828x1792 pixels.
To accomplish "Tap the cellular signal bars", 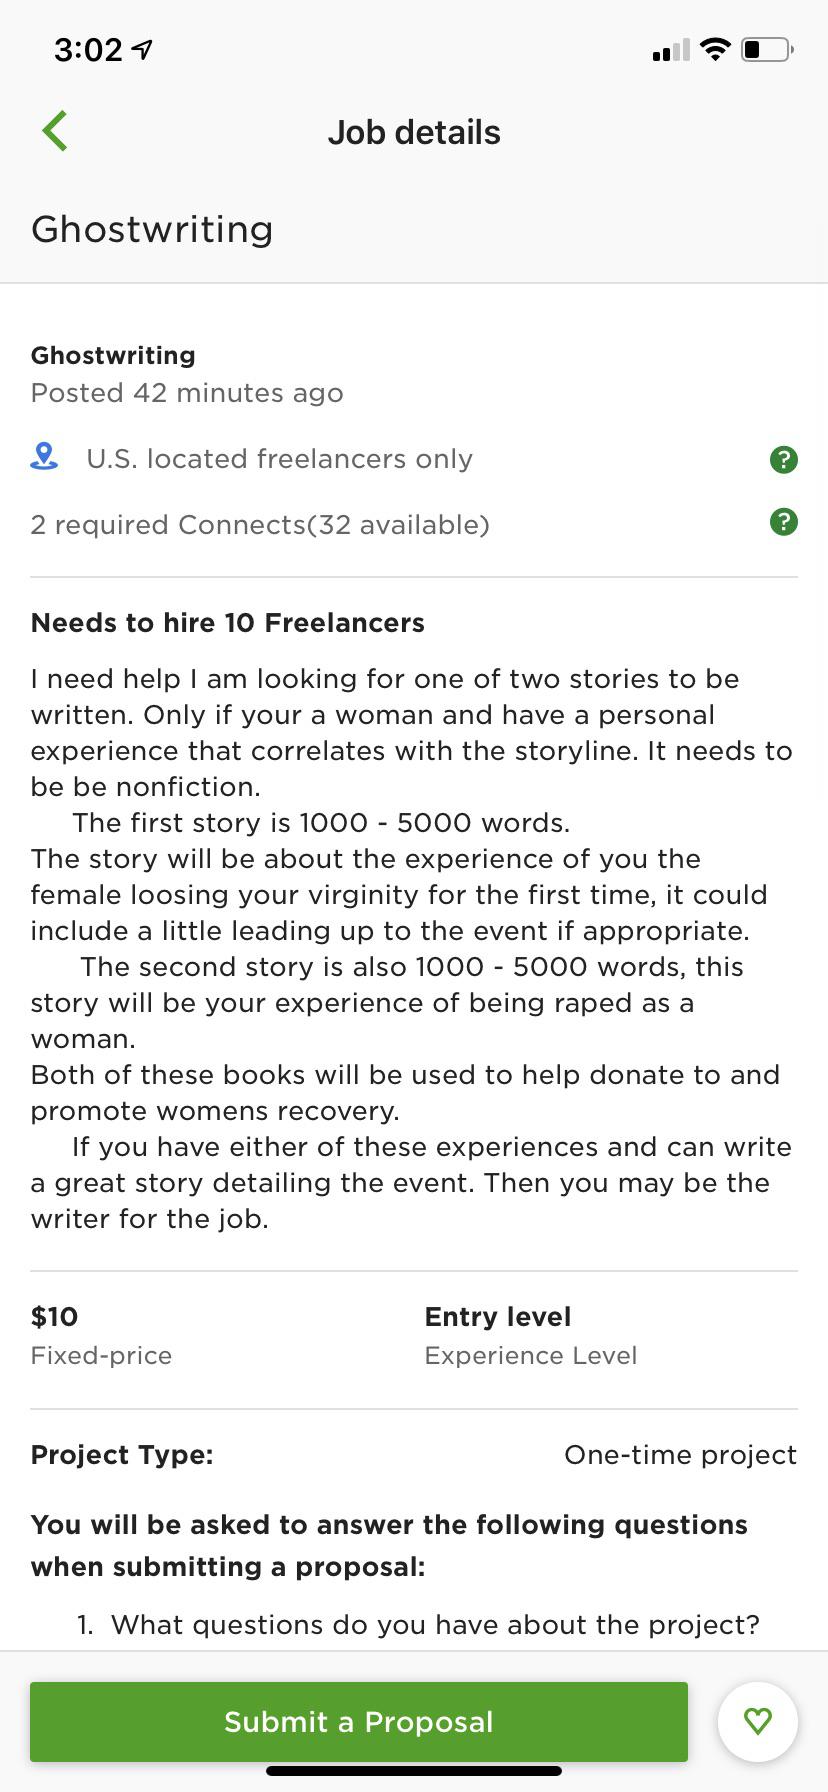I will [668, 49].
